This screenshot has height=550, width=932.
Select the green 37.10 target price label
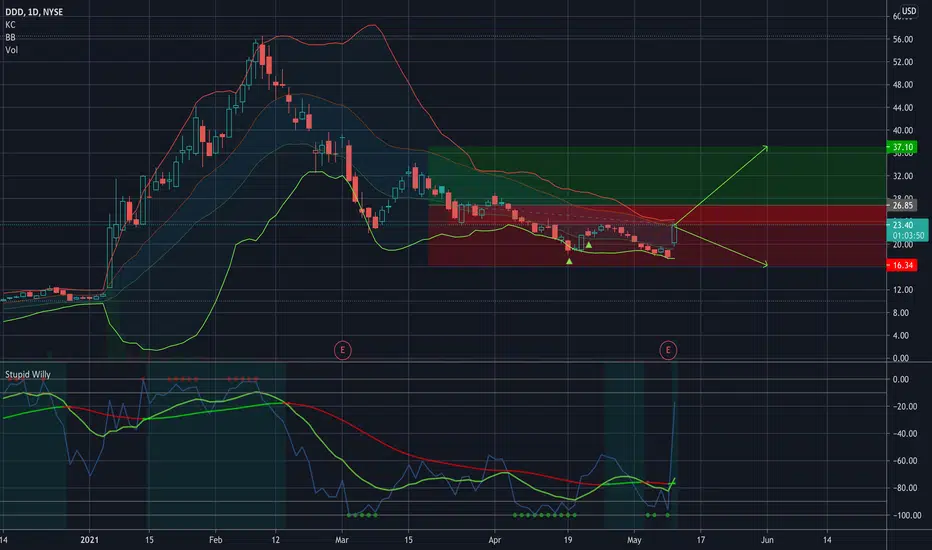[902, 147]
